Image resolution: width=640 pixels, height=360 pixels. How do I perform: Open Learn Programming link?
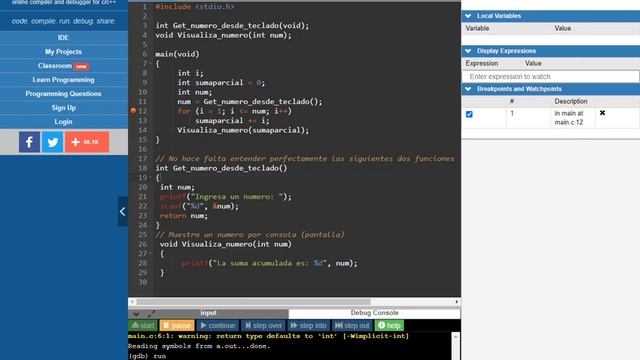(x=64, y=80)
